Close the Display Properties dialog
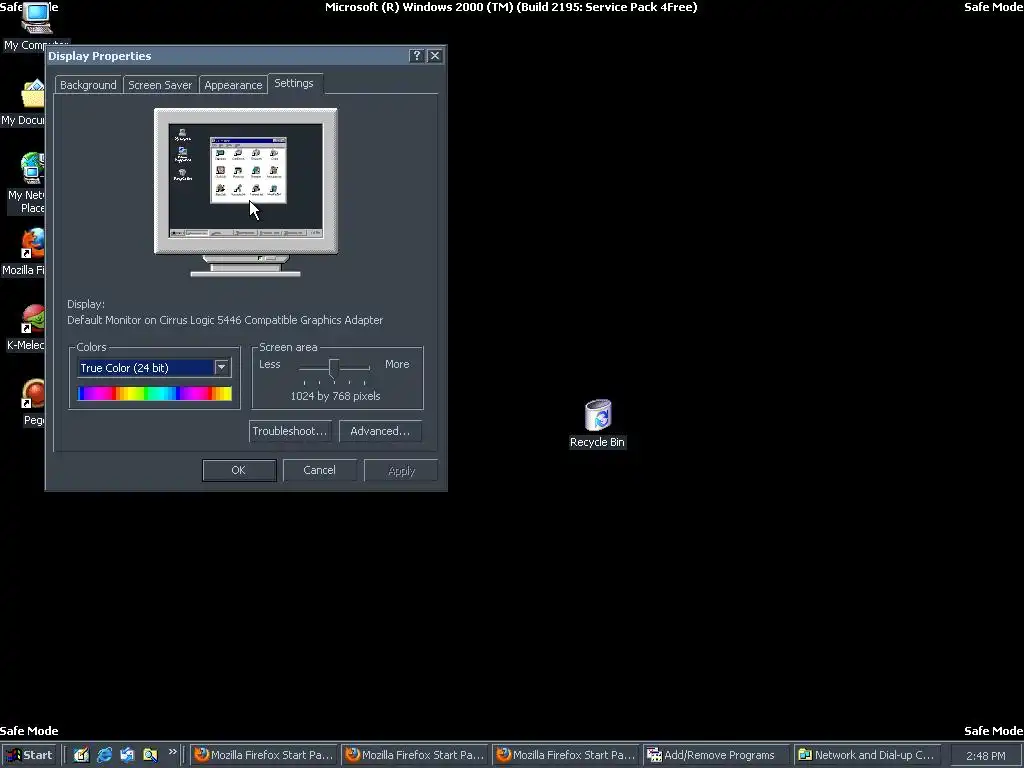 click(434, 56)
